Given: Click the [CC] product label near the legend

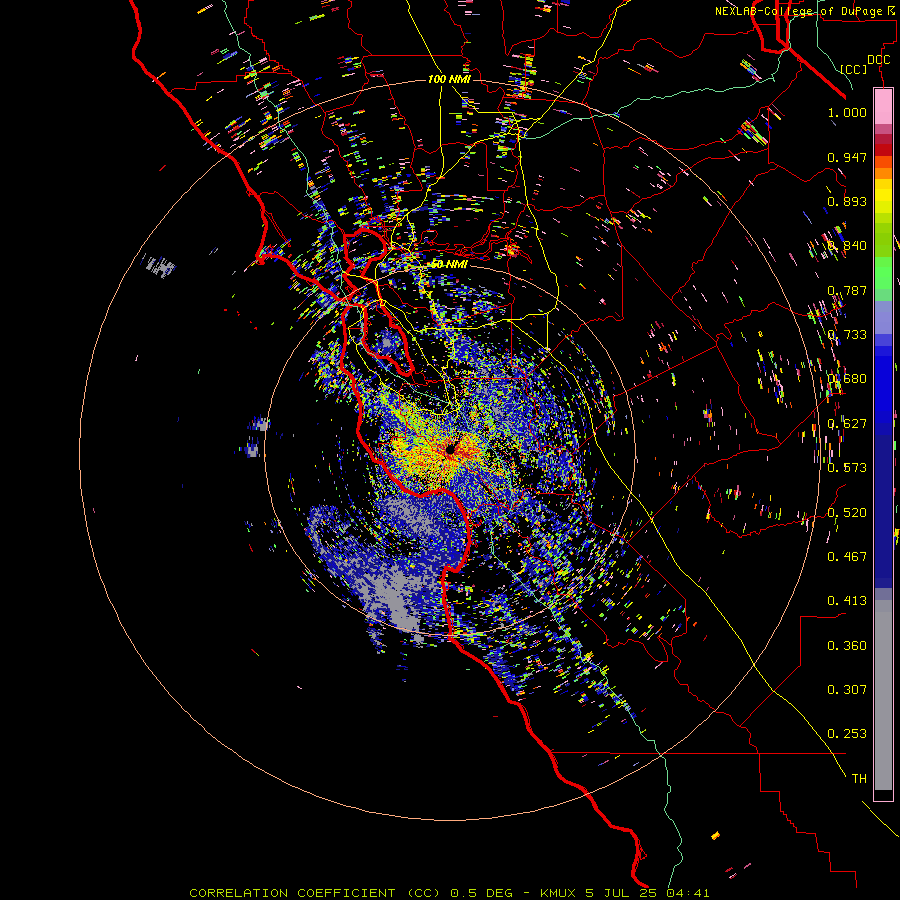Looking at the screenshot, I should click(x=854, y=69).
